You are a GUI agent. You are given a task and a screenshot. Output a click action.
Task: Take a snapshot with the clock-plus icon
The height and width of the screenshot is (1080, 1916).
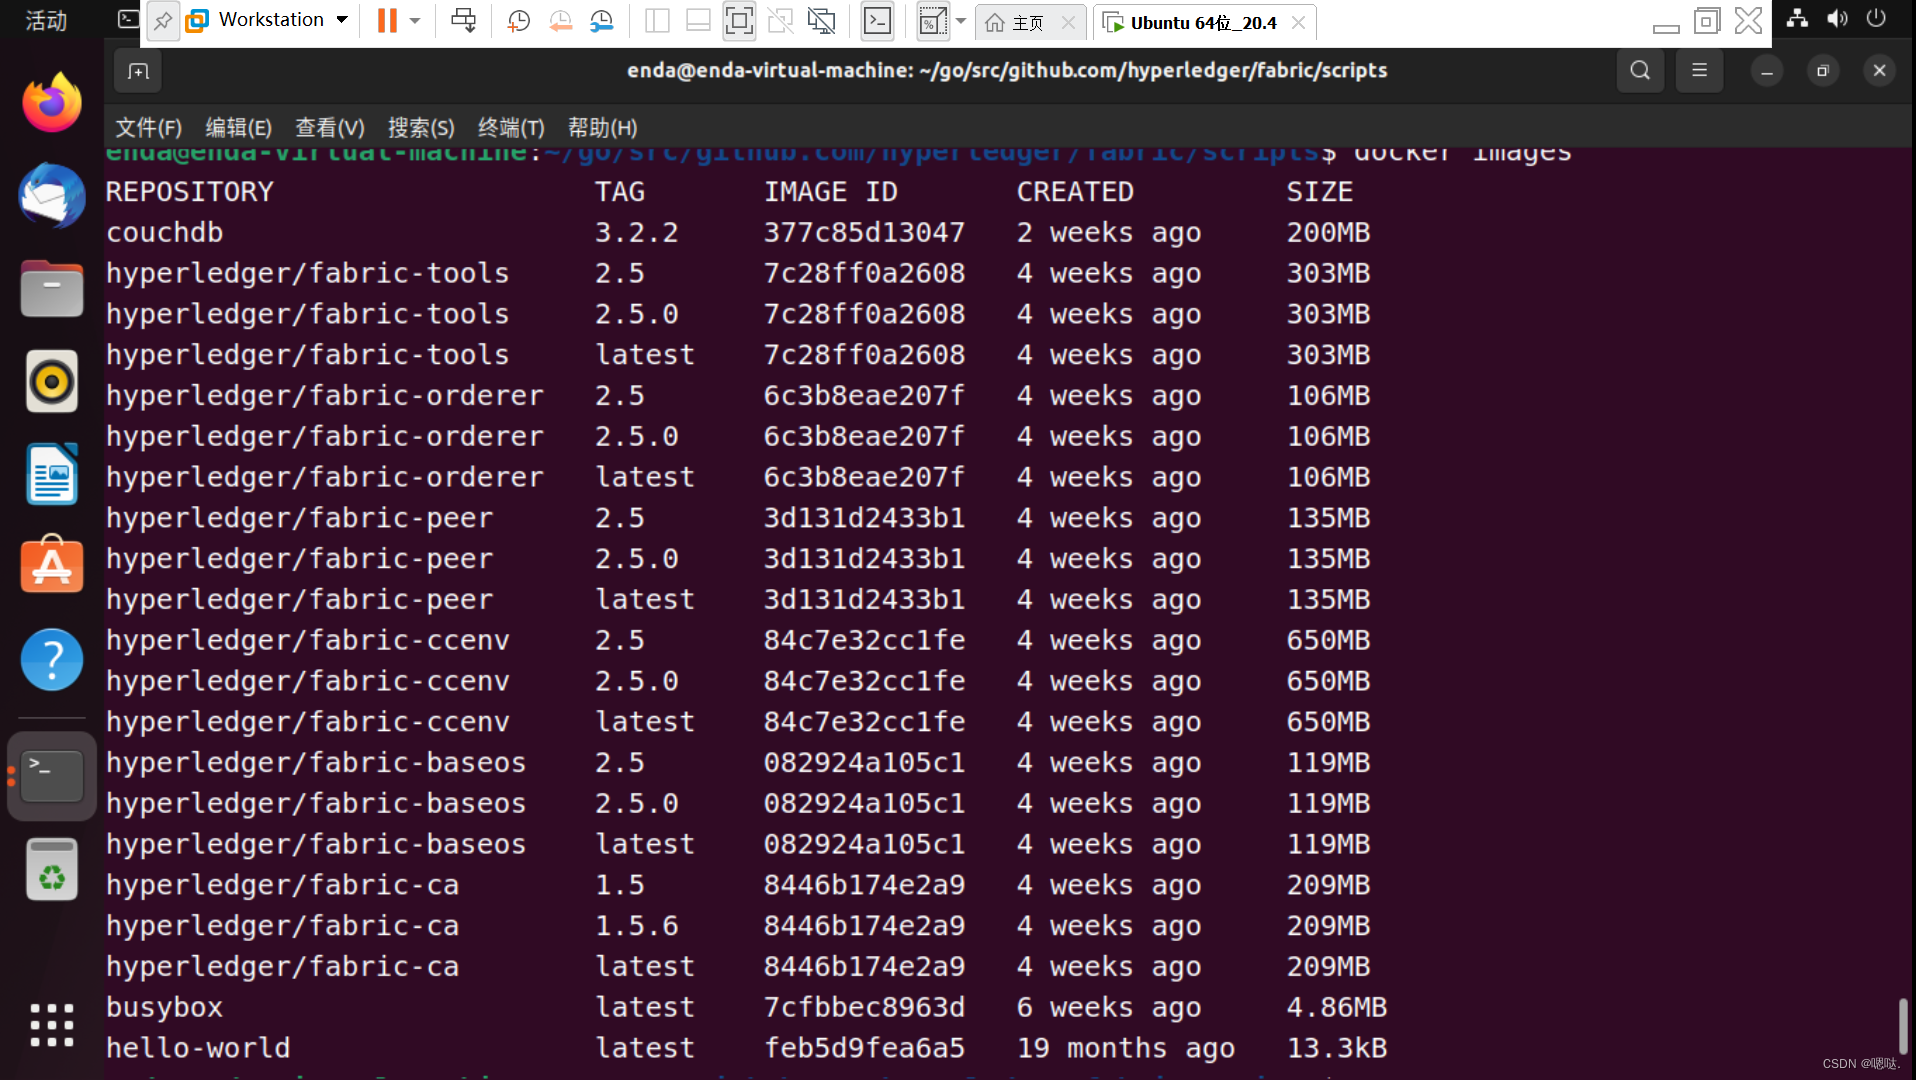[518, 20]
